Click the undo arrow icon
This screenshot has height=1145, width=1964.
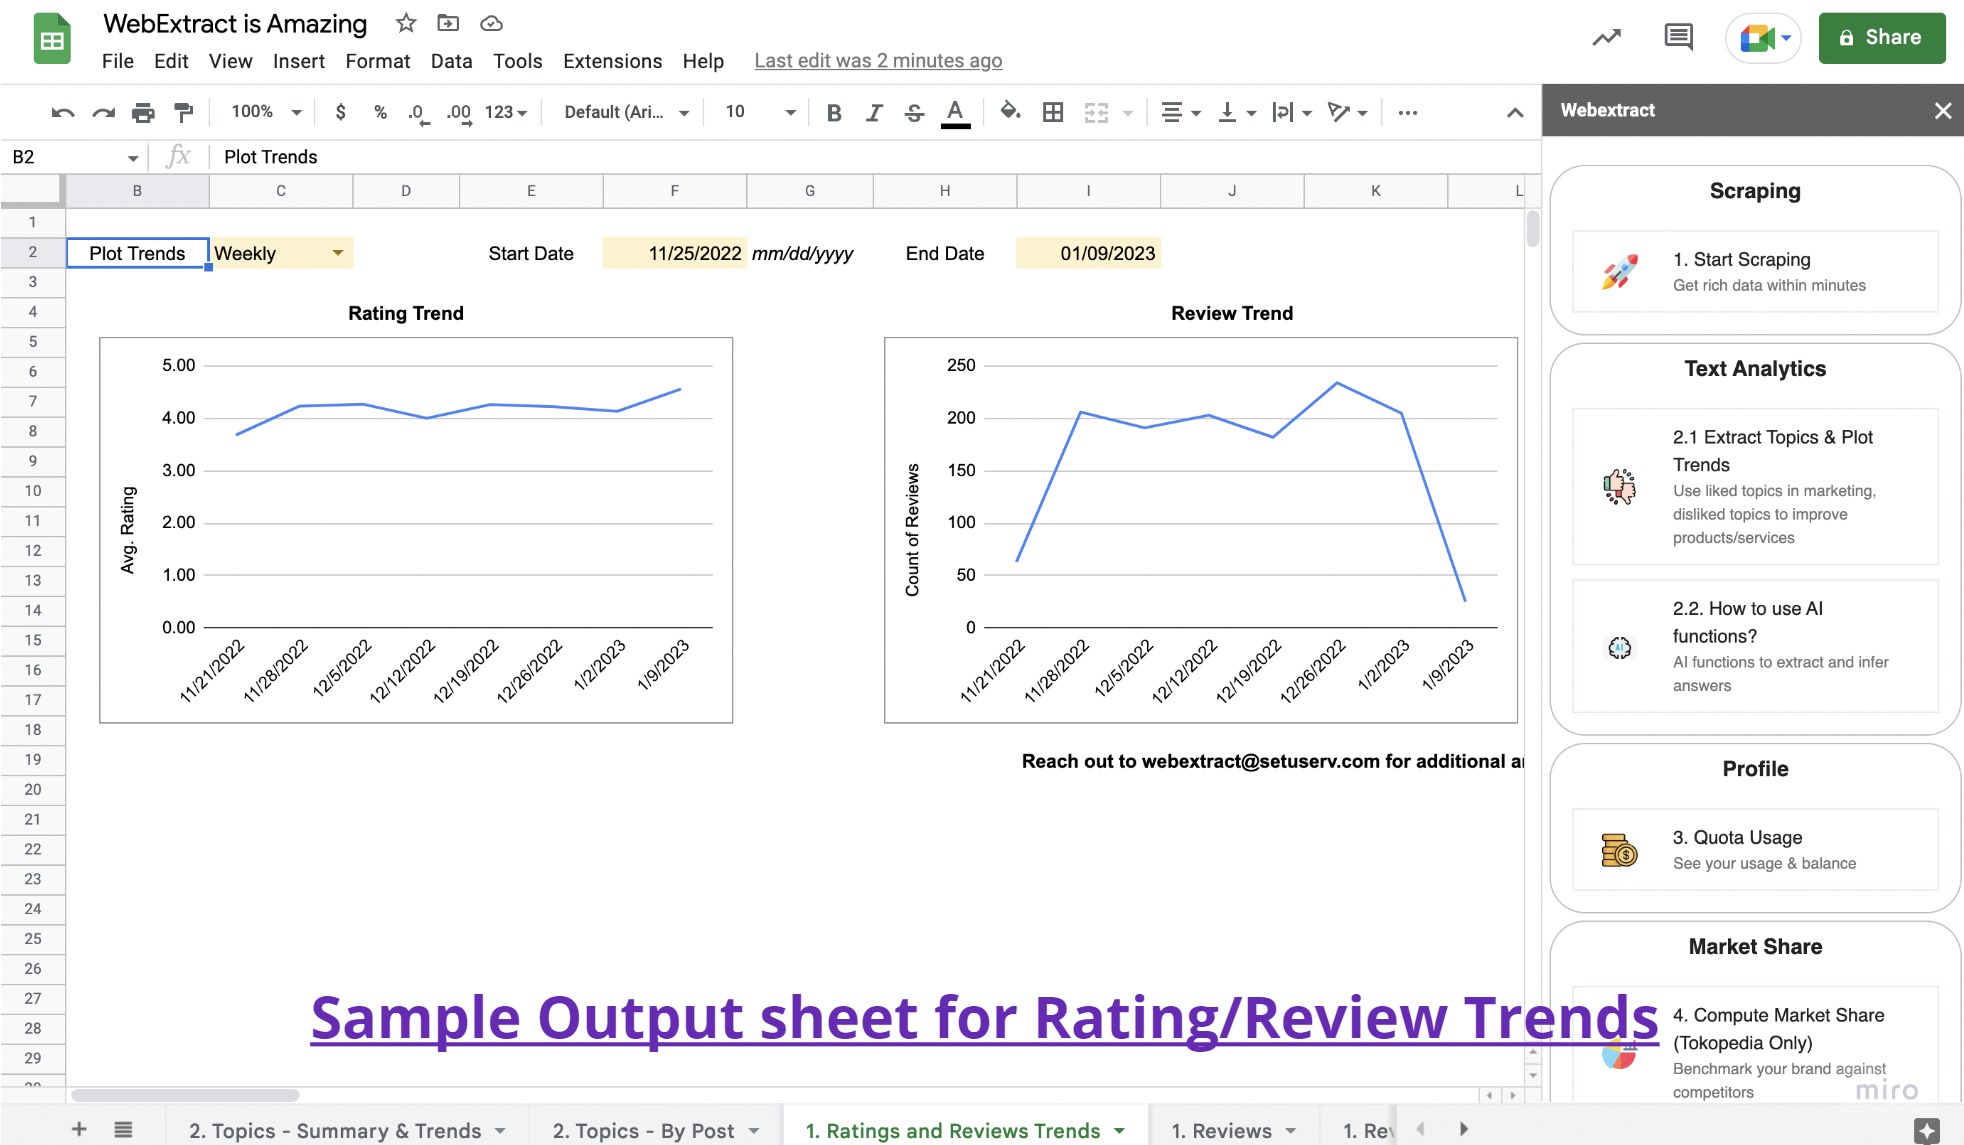(x=63, y=112)
